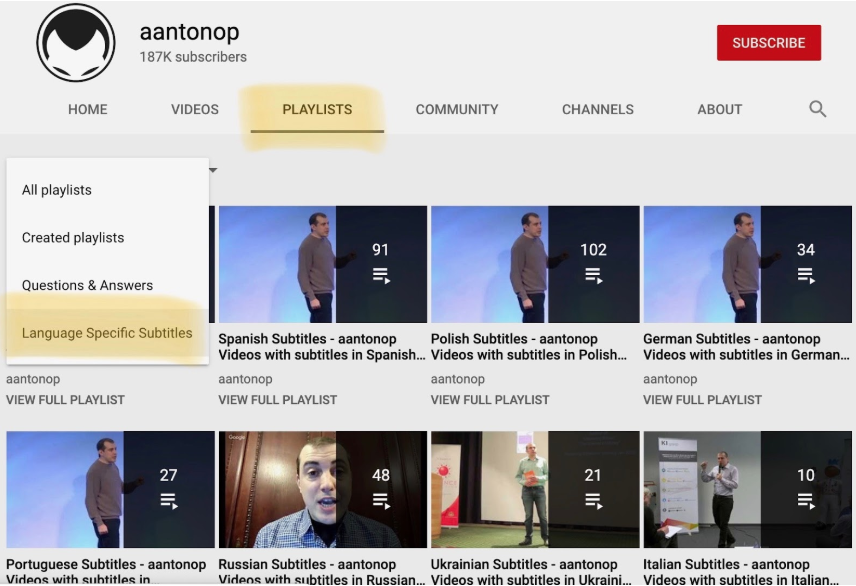Click aantonop author under Polish Subtitles
856x586 pixels.
(x=457, y=379)
